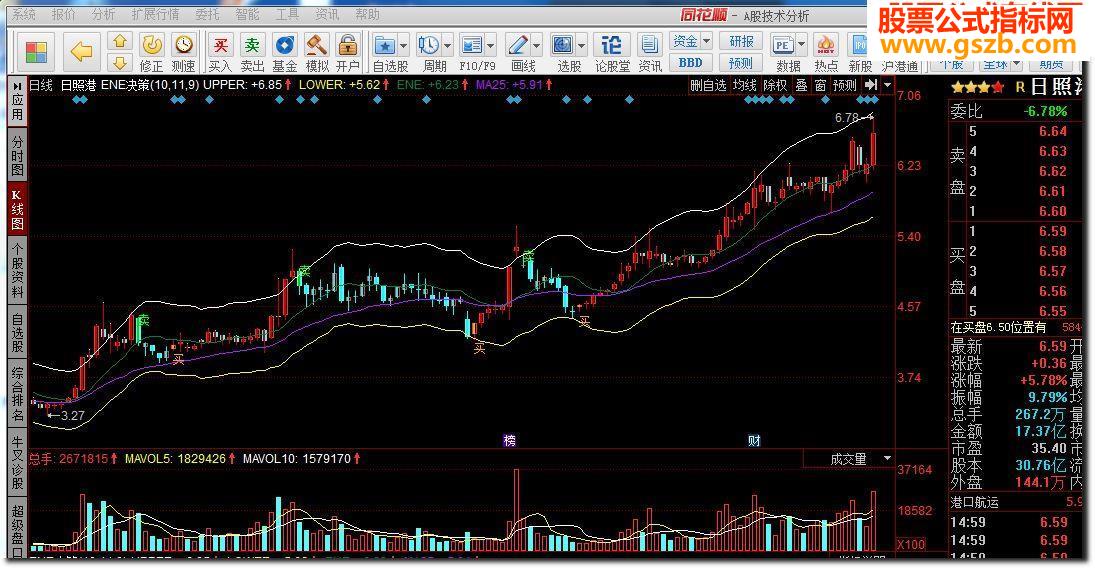
Task: Click the 修正 correction icon
Action: pos(152,53)
